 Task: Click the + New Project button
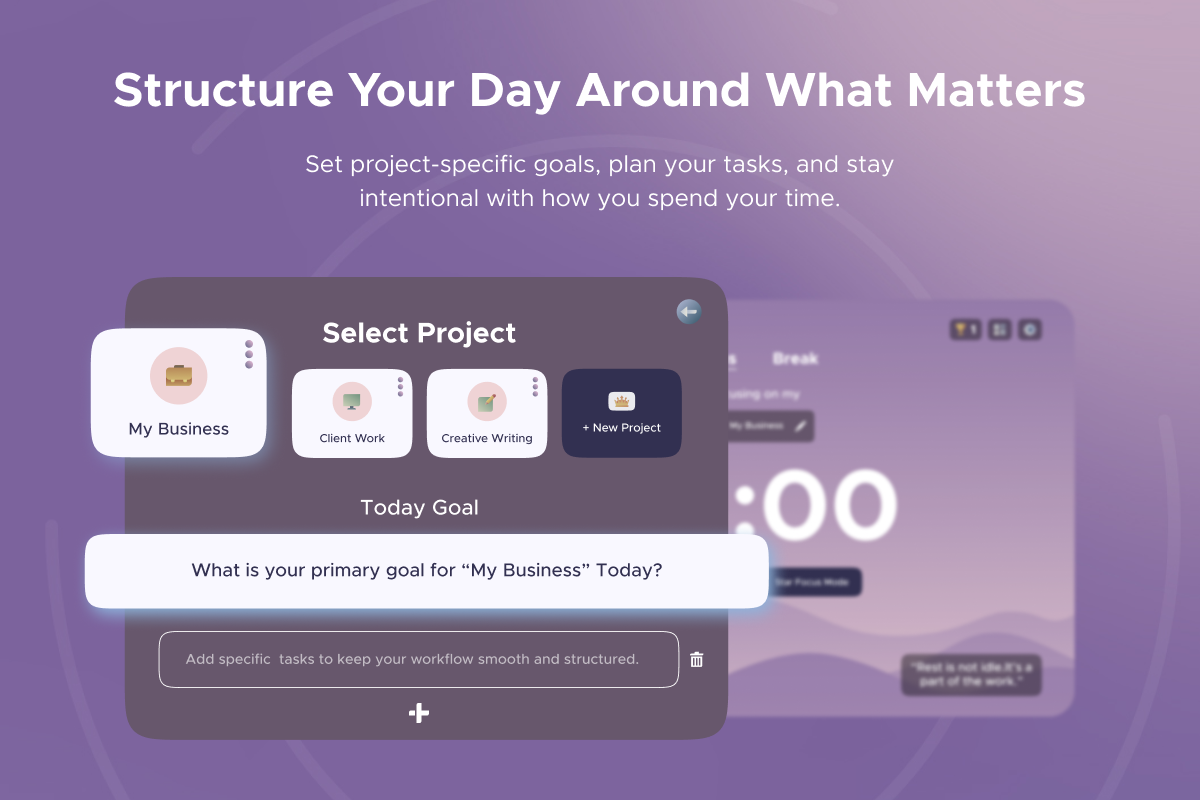pos(622,428)
